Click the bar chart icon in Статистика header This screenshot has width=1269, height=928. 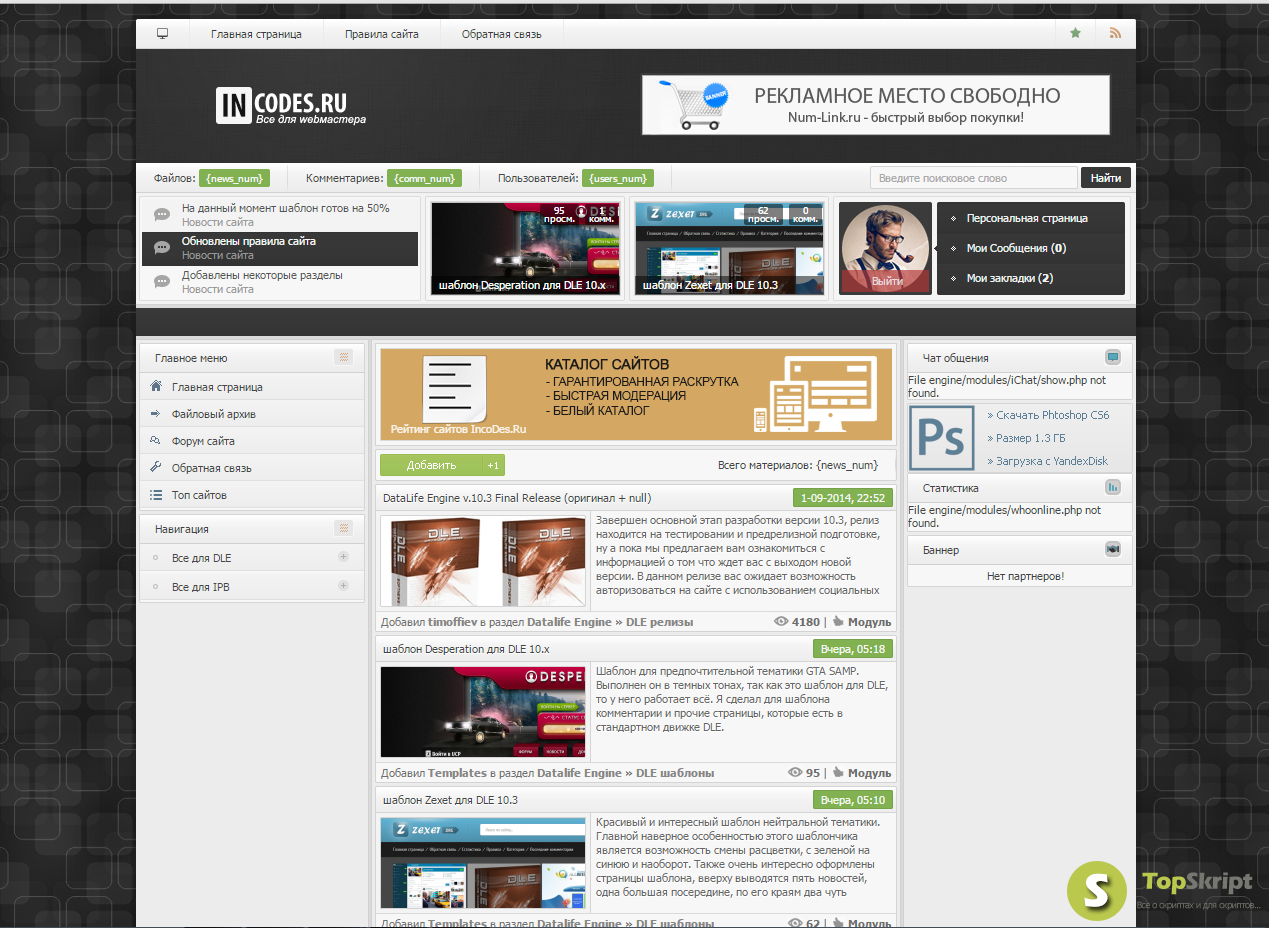tap(1113, 488)
